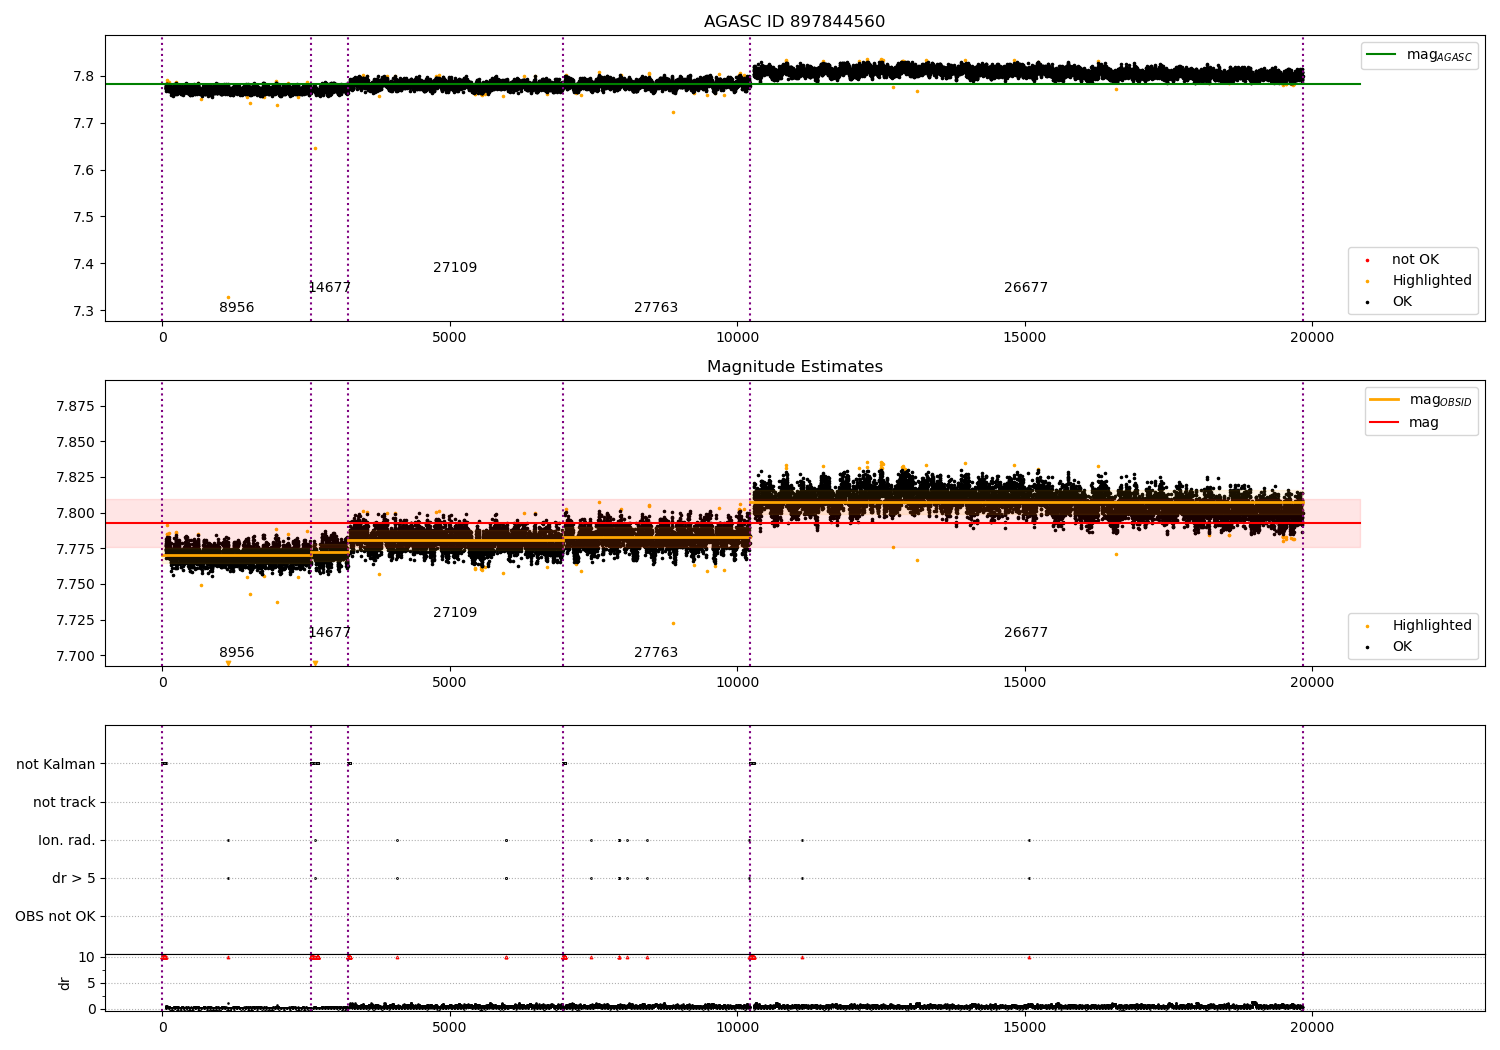Click the figure title AGASC ID 897844560

pos(794,22)
